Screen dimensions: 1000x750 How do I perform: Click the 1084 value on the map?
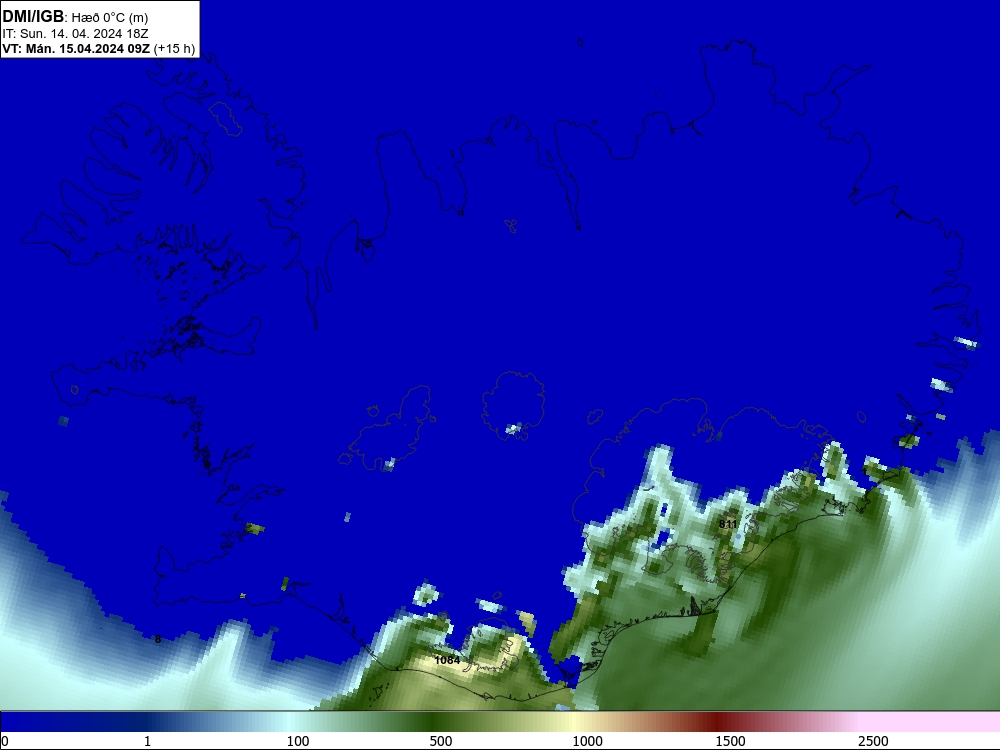(447, 660)
